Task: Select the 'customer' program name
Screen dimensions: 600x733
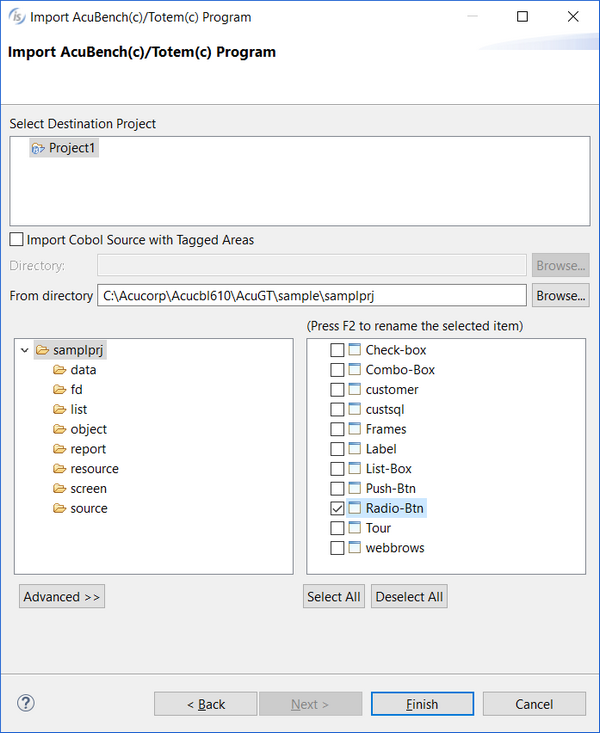Action: tap(392, 390)
